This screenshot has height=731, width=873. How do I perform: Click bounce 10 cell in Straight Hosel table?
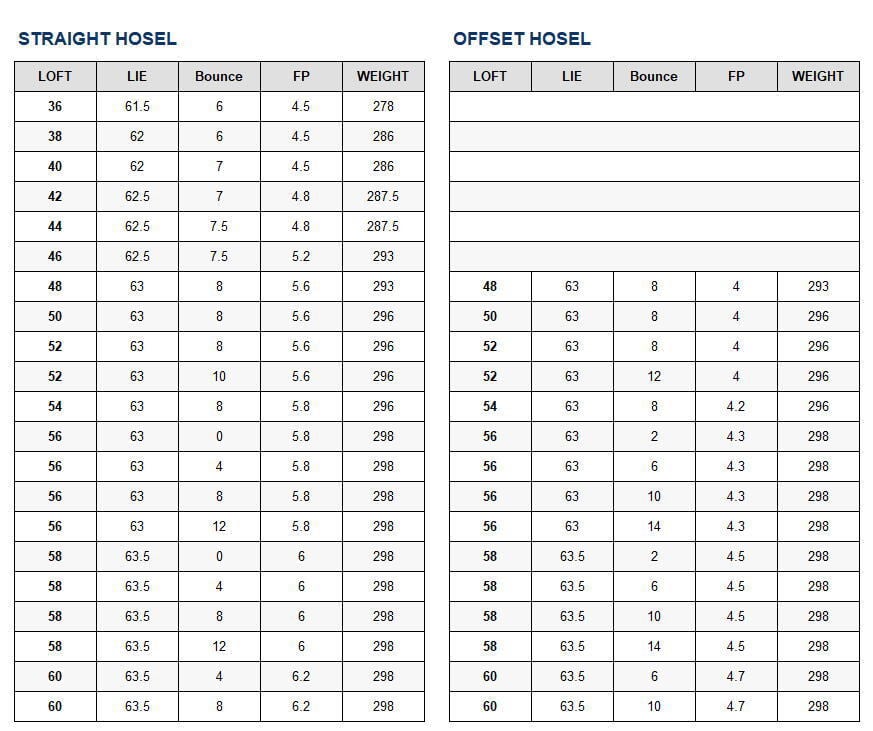219,376
